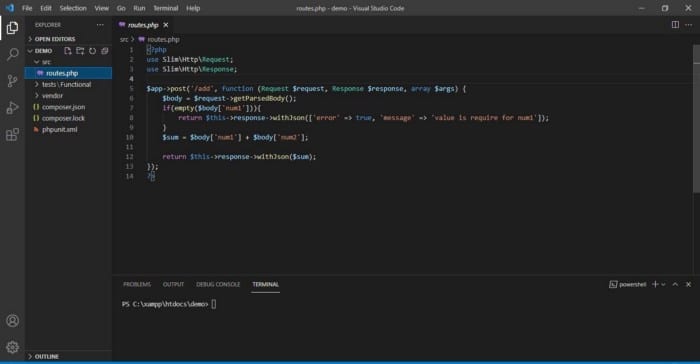Click the VS Code logo icon
The height and width of the screenshot is (364, 700).
9,8
